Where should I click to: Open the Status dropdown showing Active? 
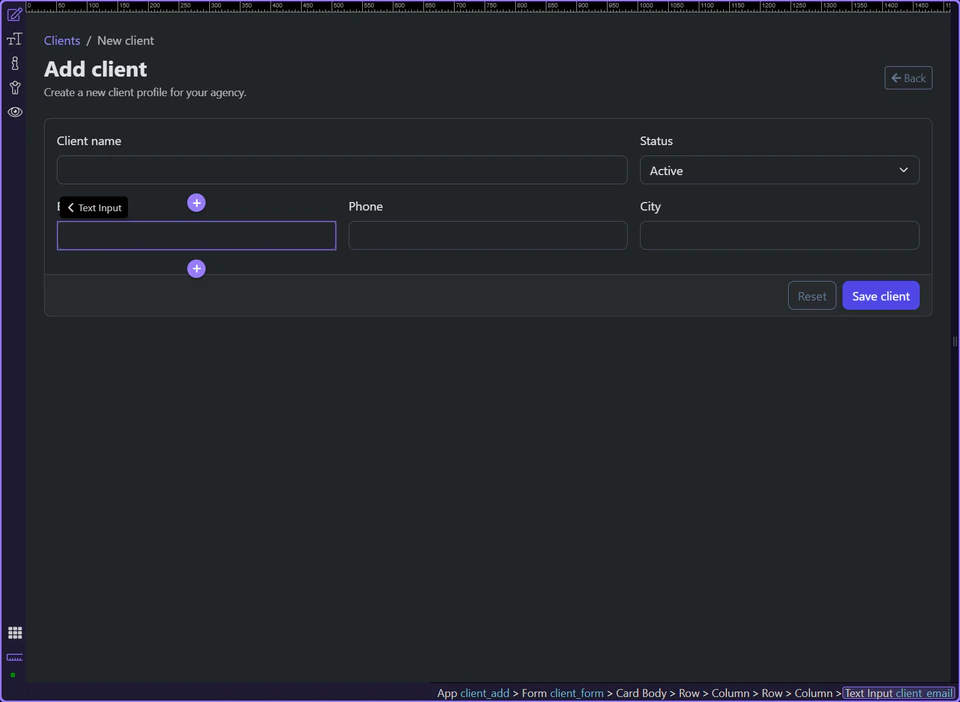click(779, 170)
